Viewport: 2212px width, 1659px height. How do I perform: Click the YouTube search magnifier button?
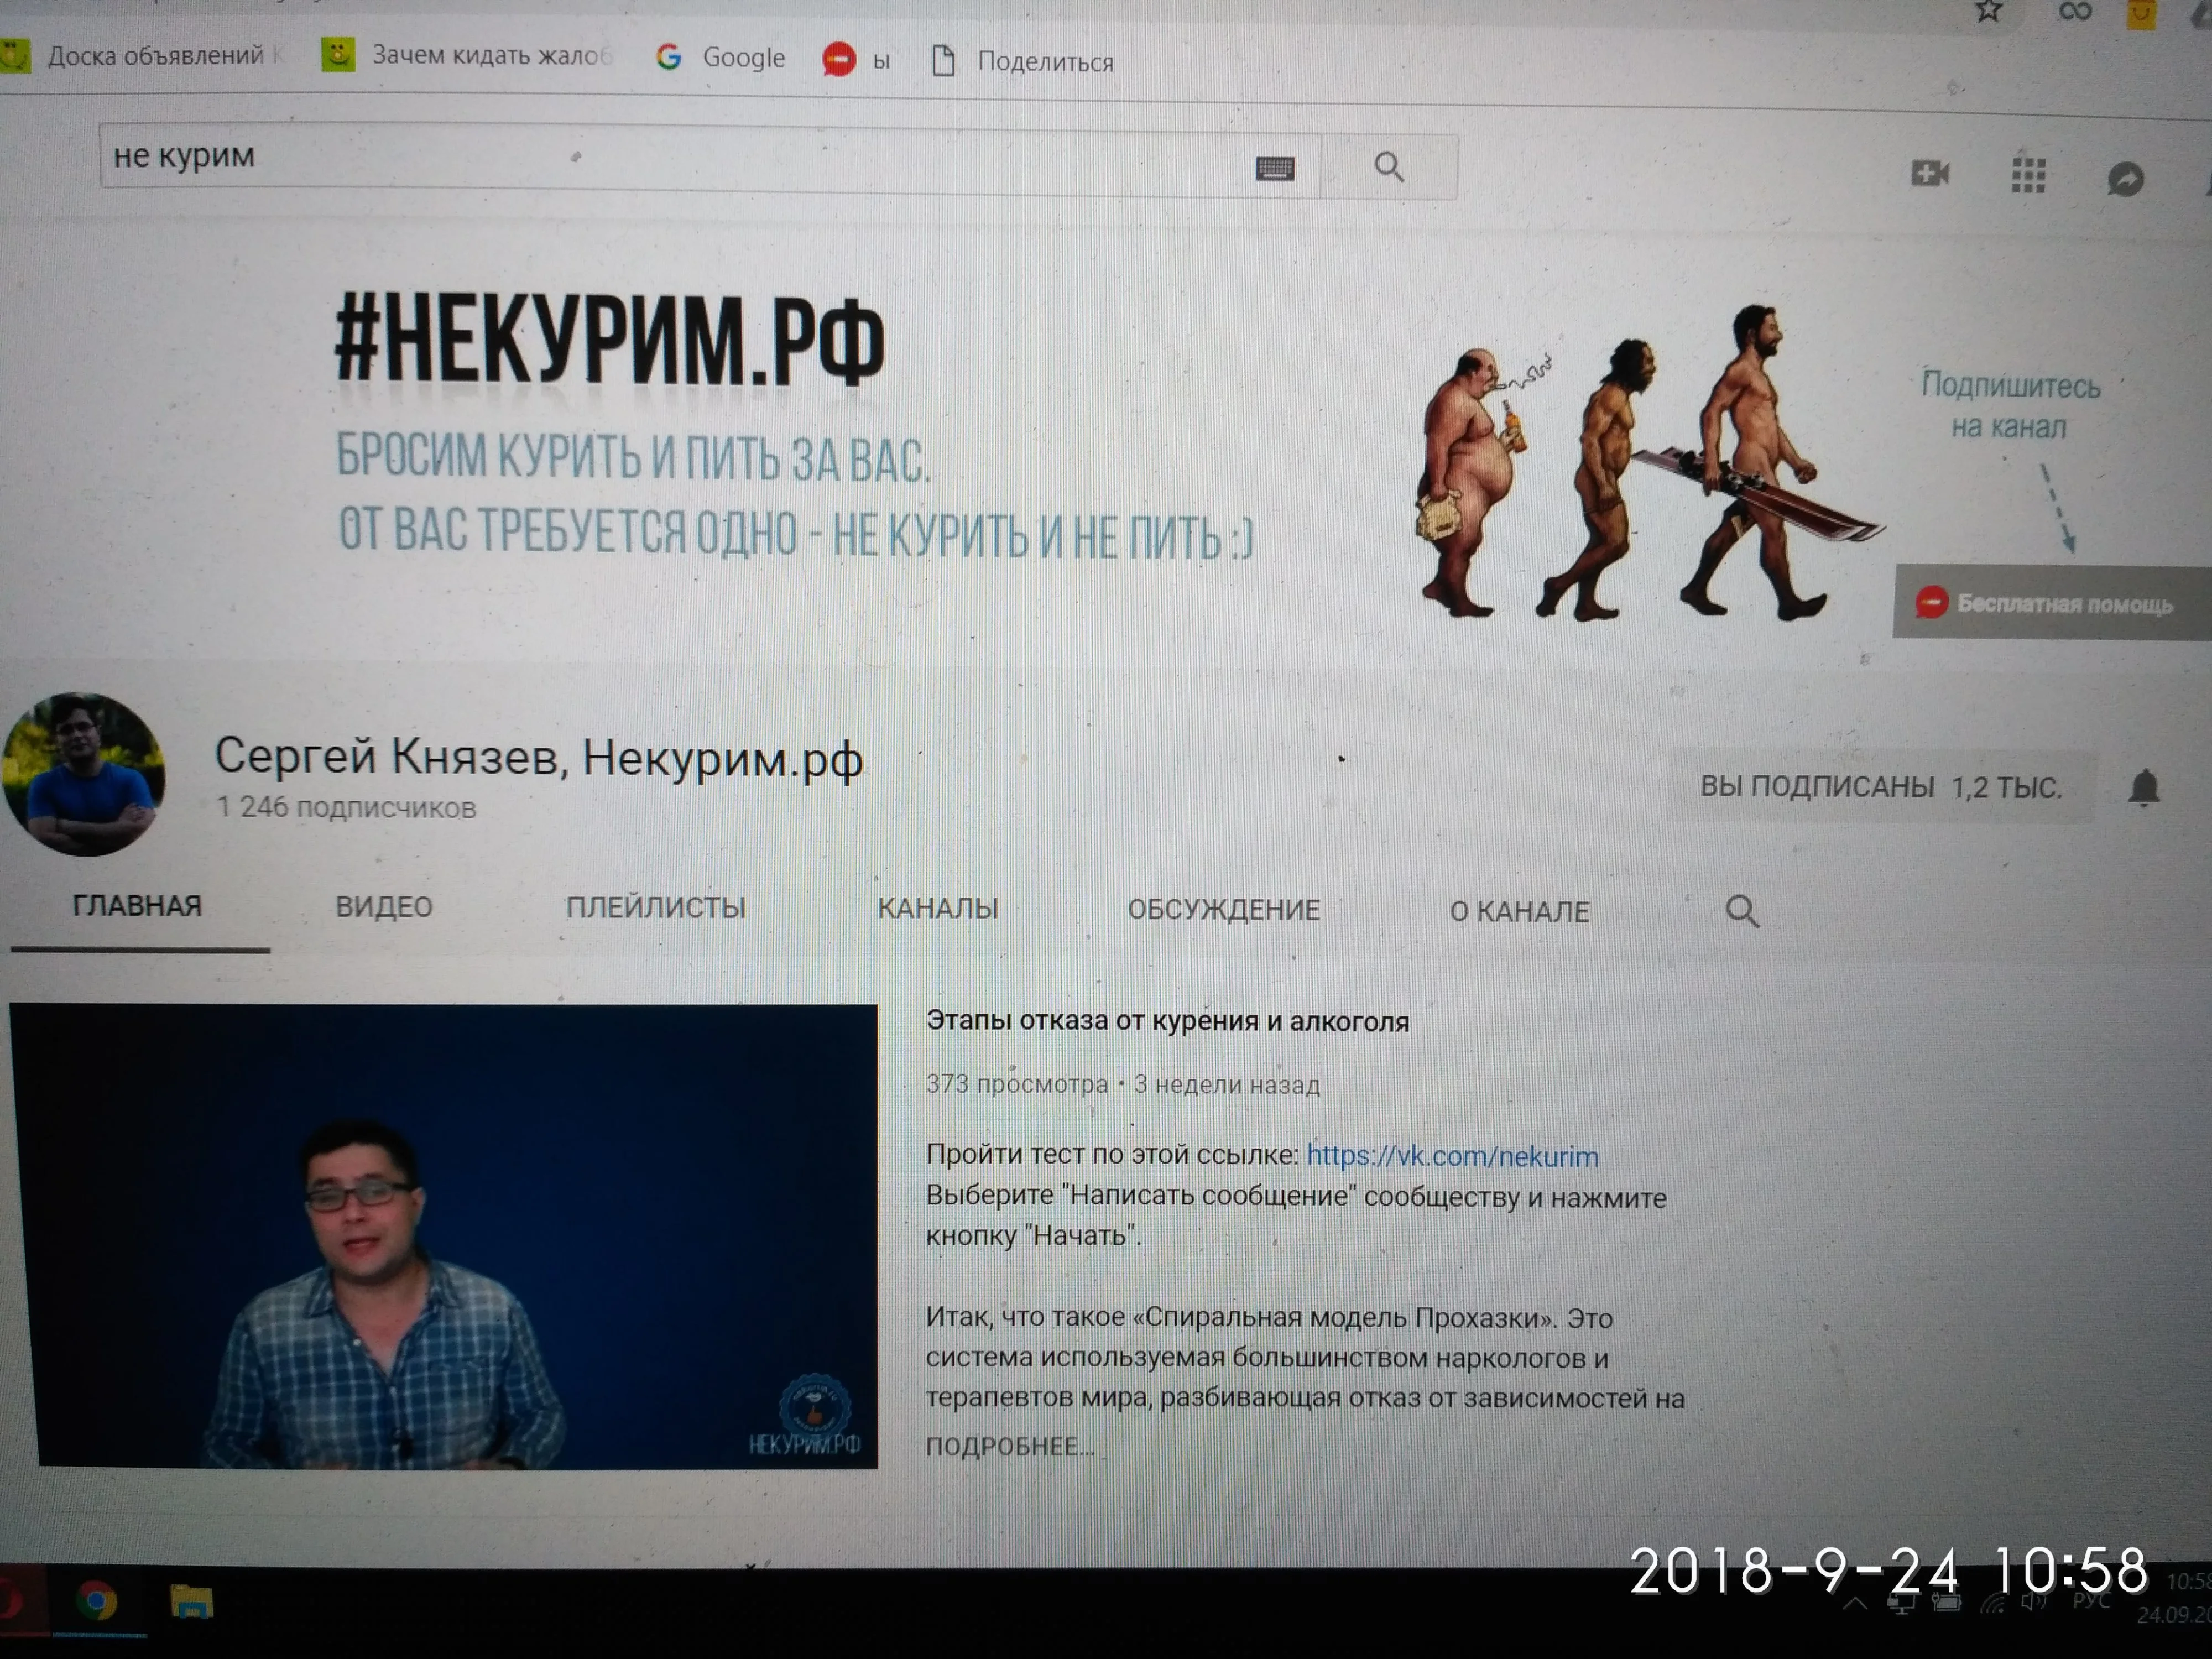tap(1388, 167)
